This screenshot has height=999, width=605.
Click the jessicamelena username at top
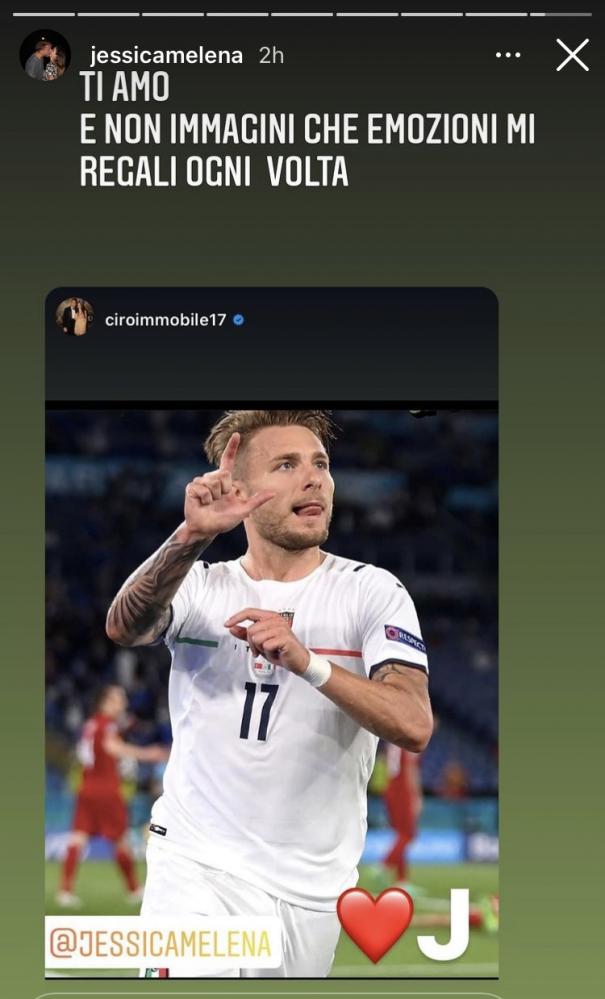point(166,56)
